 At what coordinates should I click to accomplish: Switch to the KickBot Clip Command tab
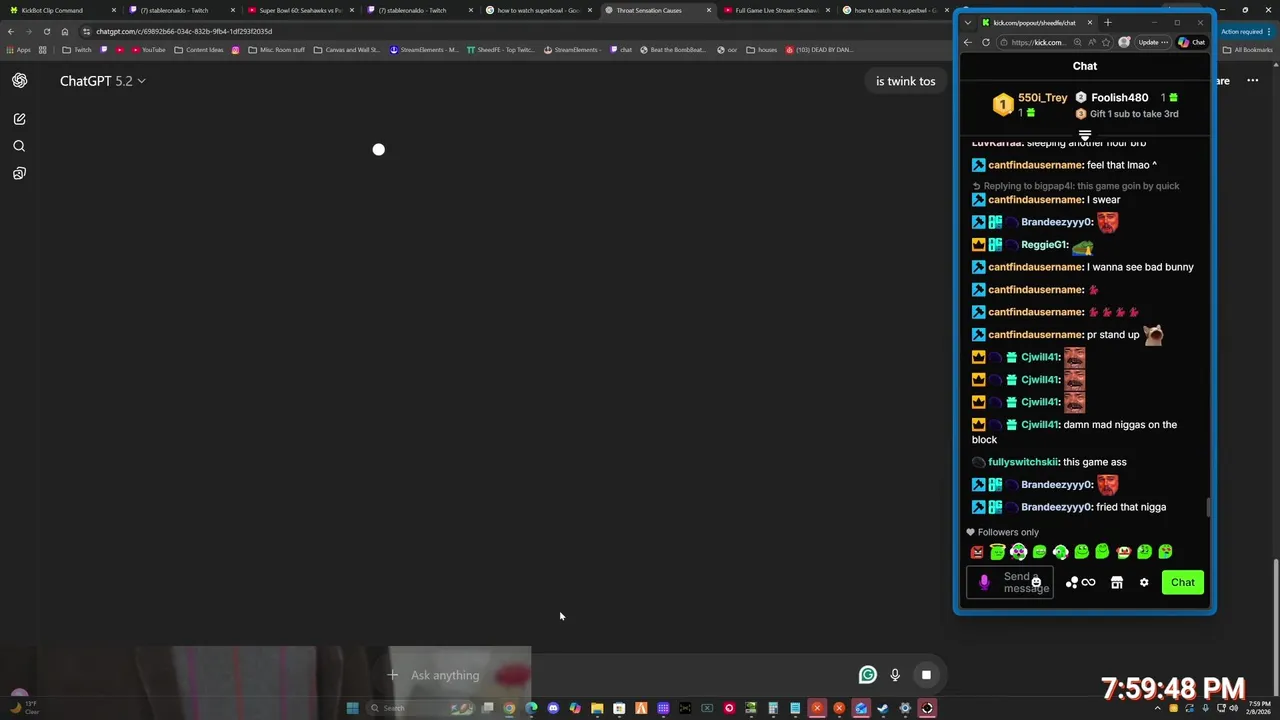(x=62, y=10)
